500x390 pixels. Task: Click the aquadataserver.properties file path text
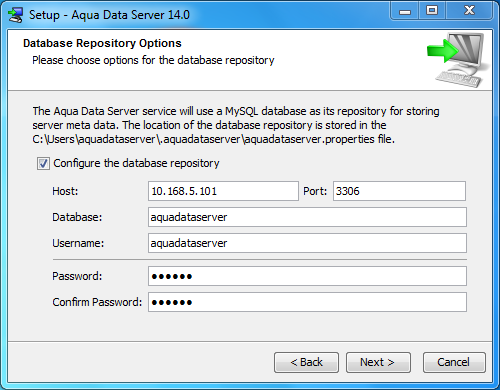213,139
